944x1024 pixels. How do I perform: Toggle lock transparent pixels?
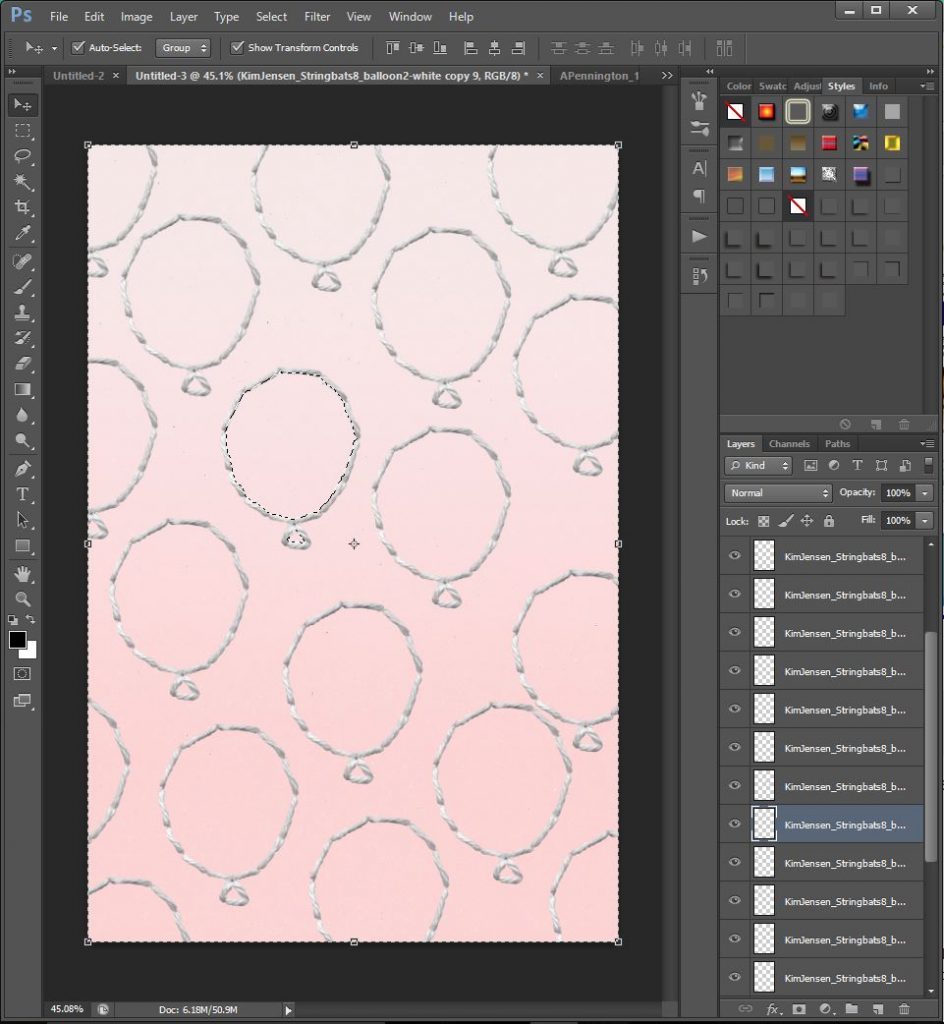click(764, 521)
